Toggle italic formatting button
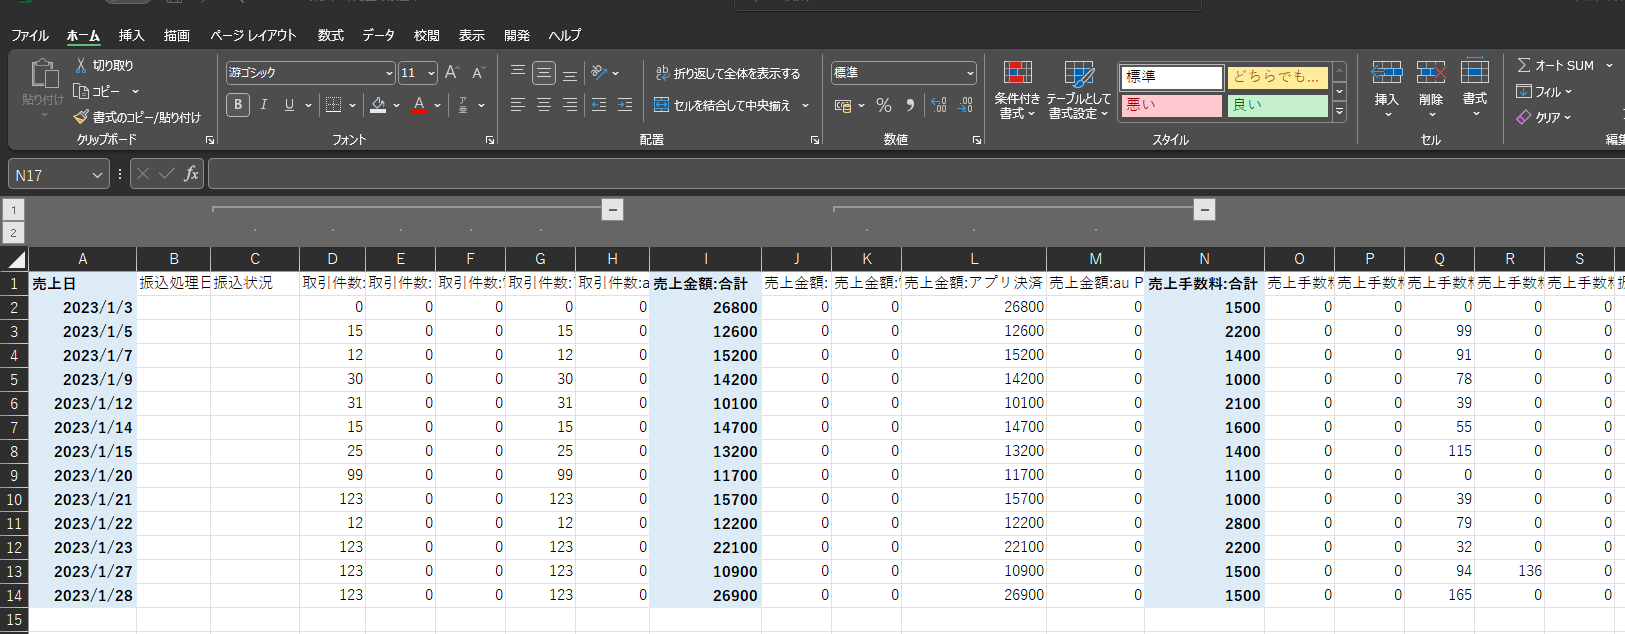Viewport: 1625px width, 634px height. click(264, 105)
